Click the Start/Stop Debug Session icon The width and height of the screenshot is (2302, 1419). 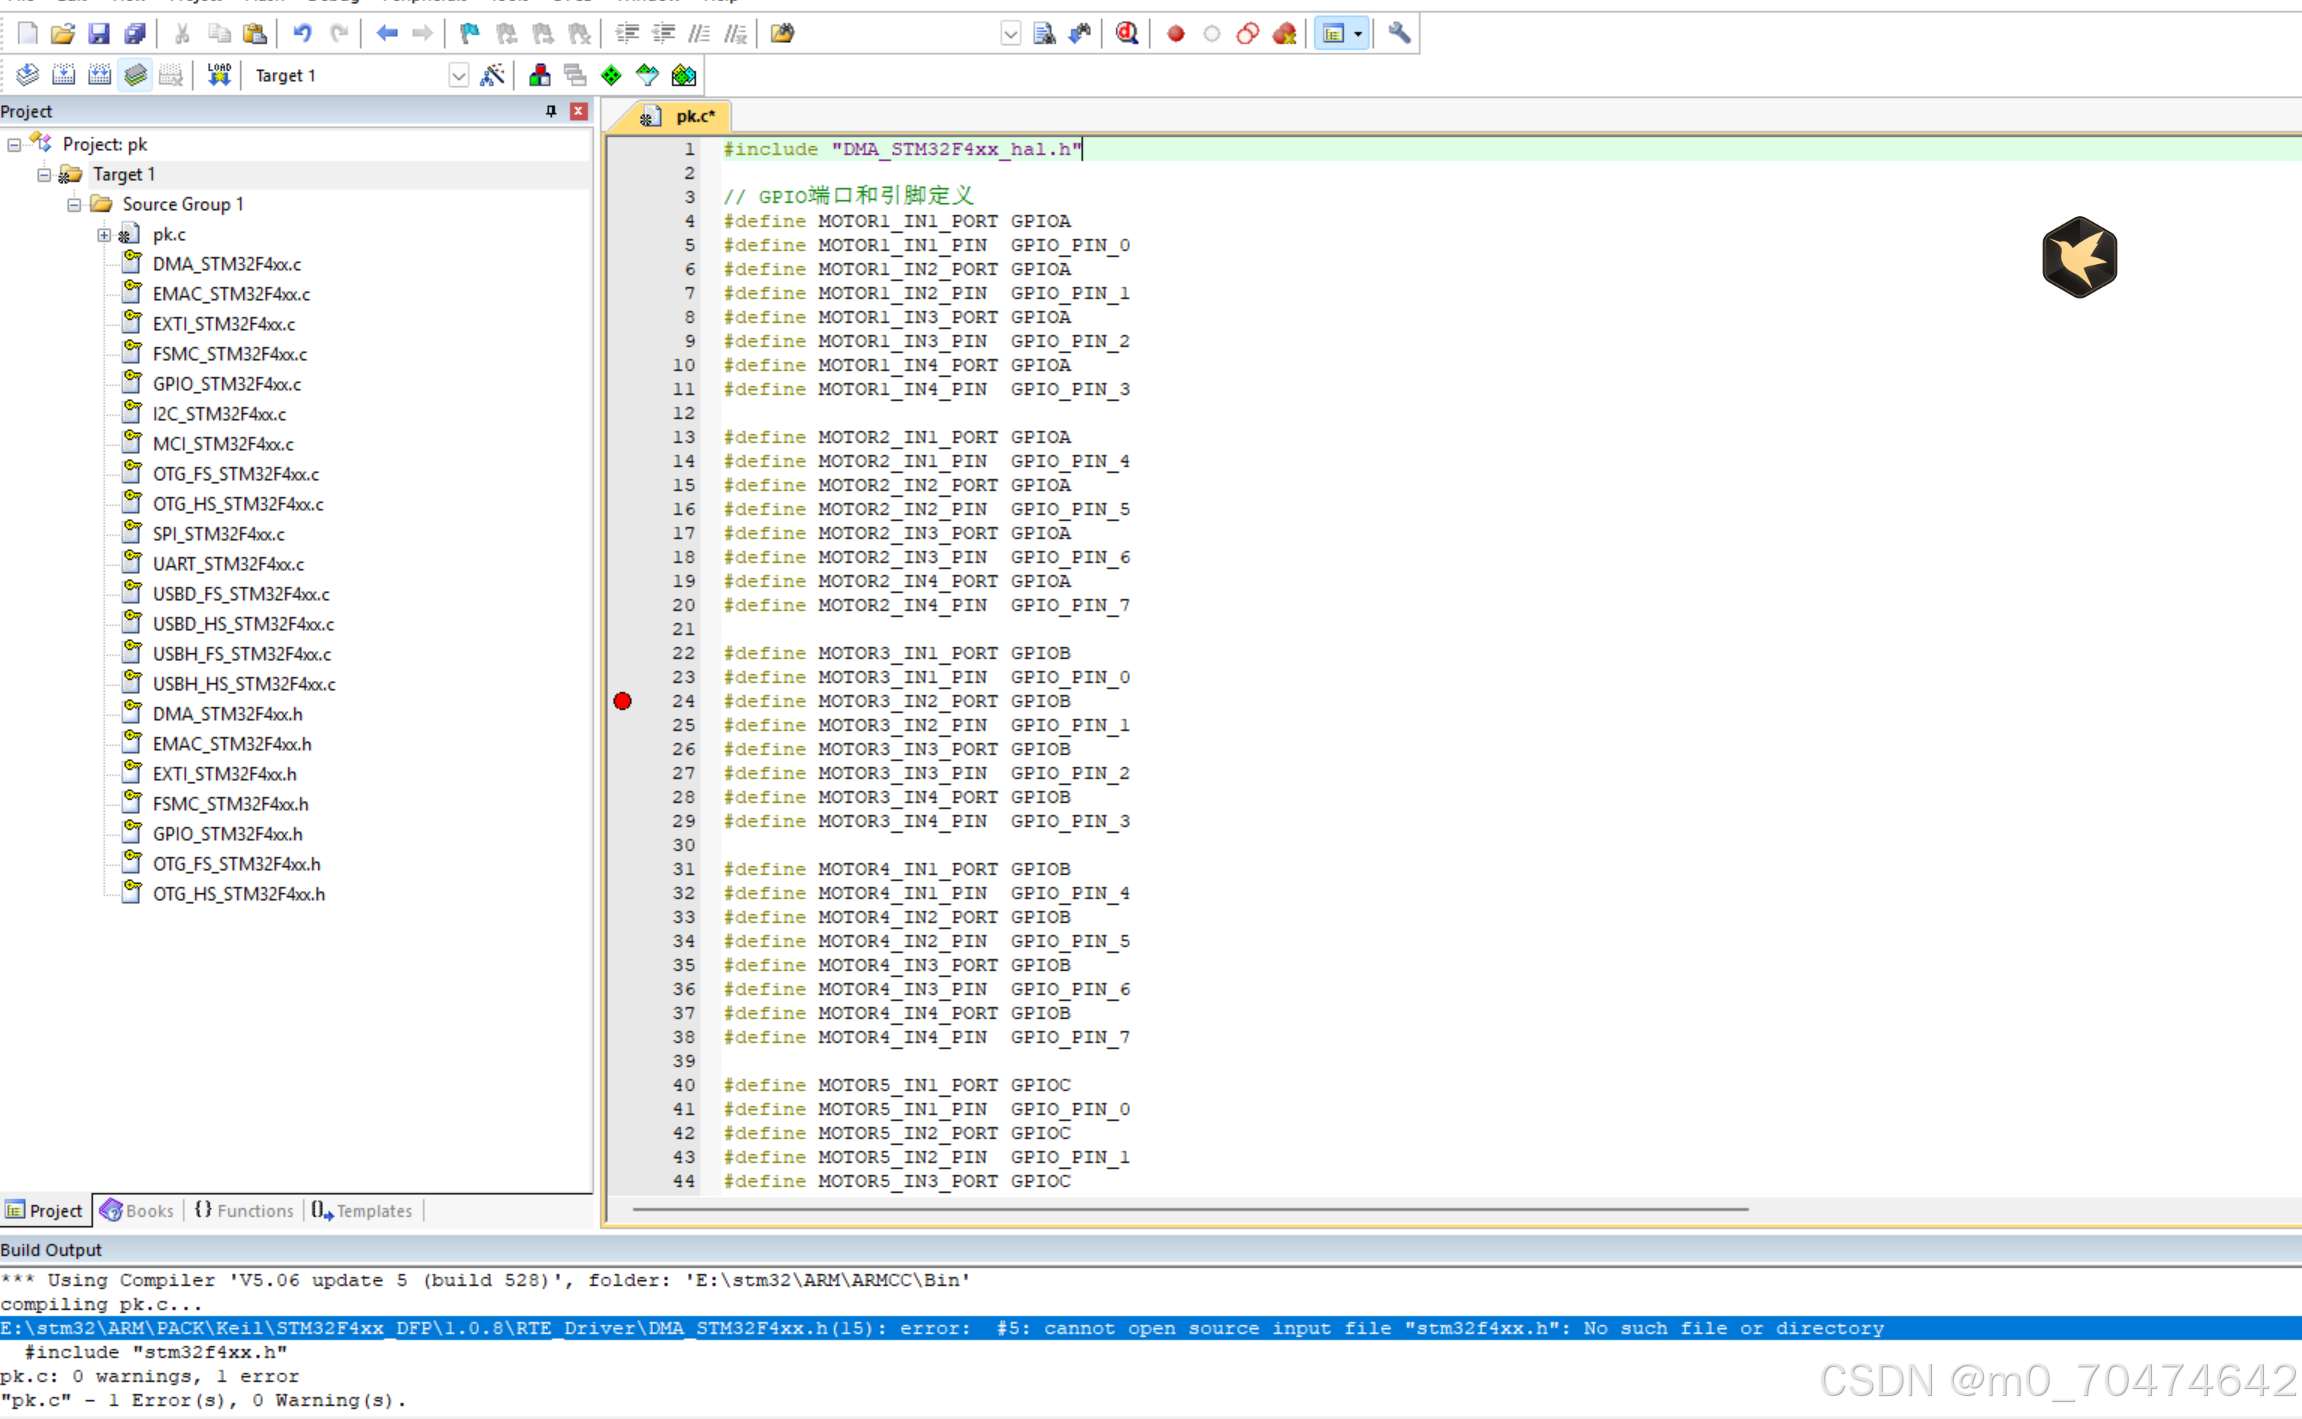click(1127, 34)
